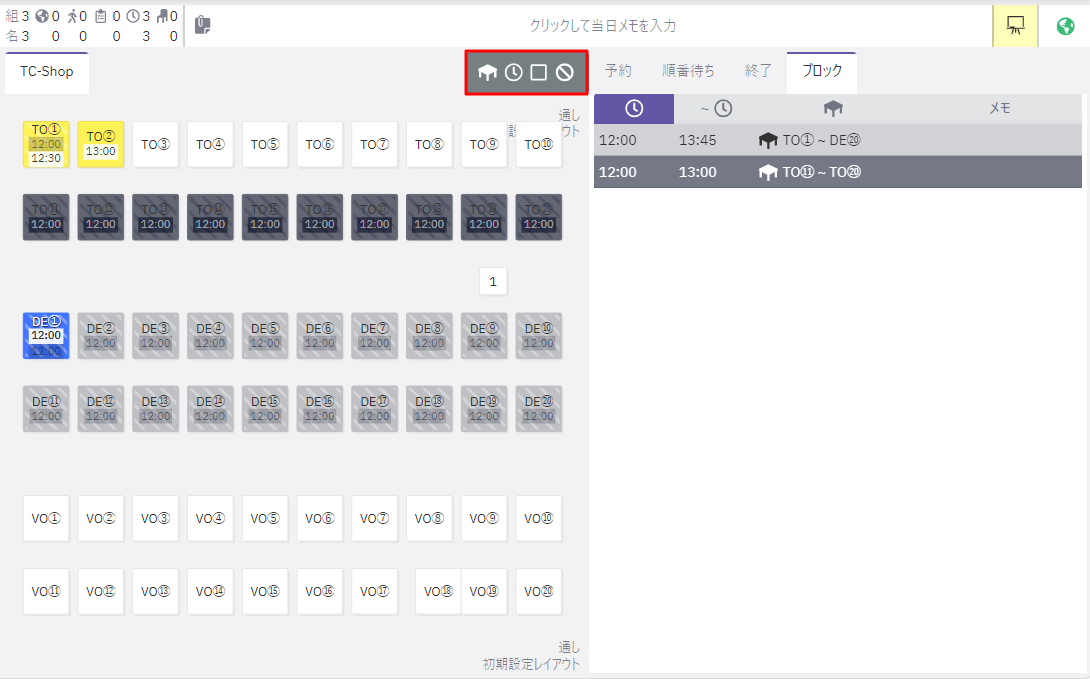Select the 終了 tab
1090x679 pixels.
[x=759, y=71]
